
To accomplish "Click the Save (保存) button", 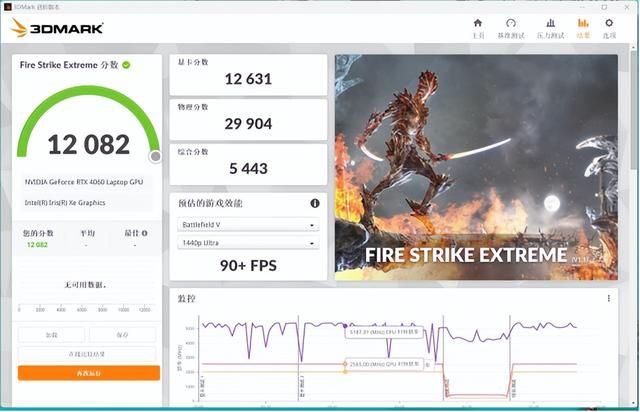I will point(122,335).
